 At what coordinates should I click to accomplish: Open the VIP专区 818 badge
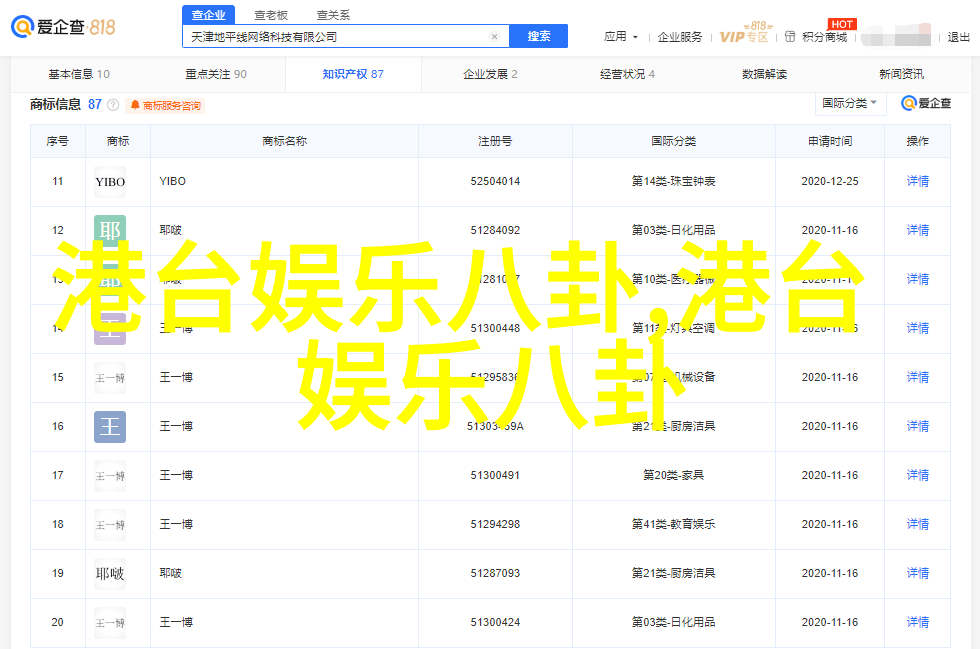click(x=745, y=33)
